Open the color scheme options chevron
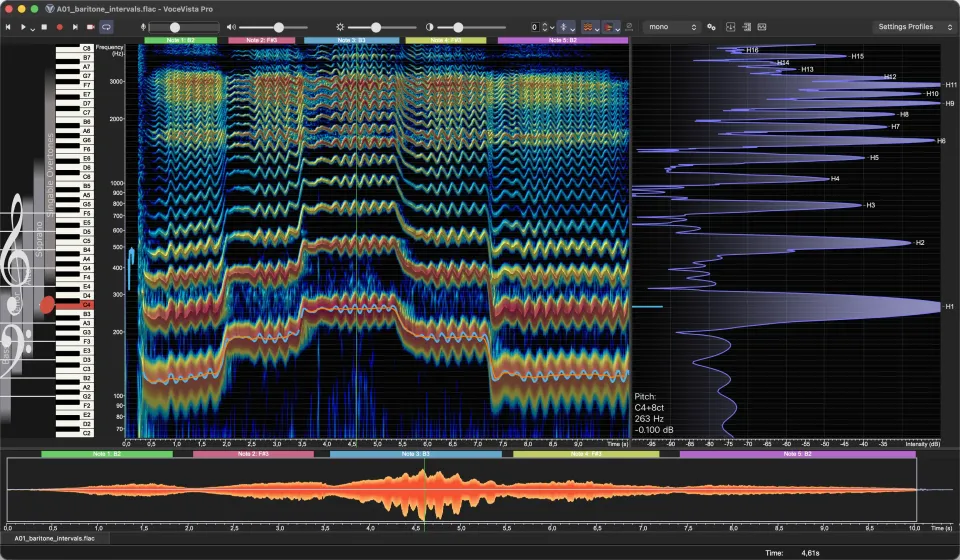The image size is (960, 560). (617, 28)
